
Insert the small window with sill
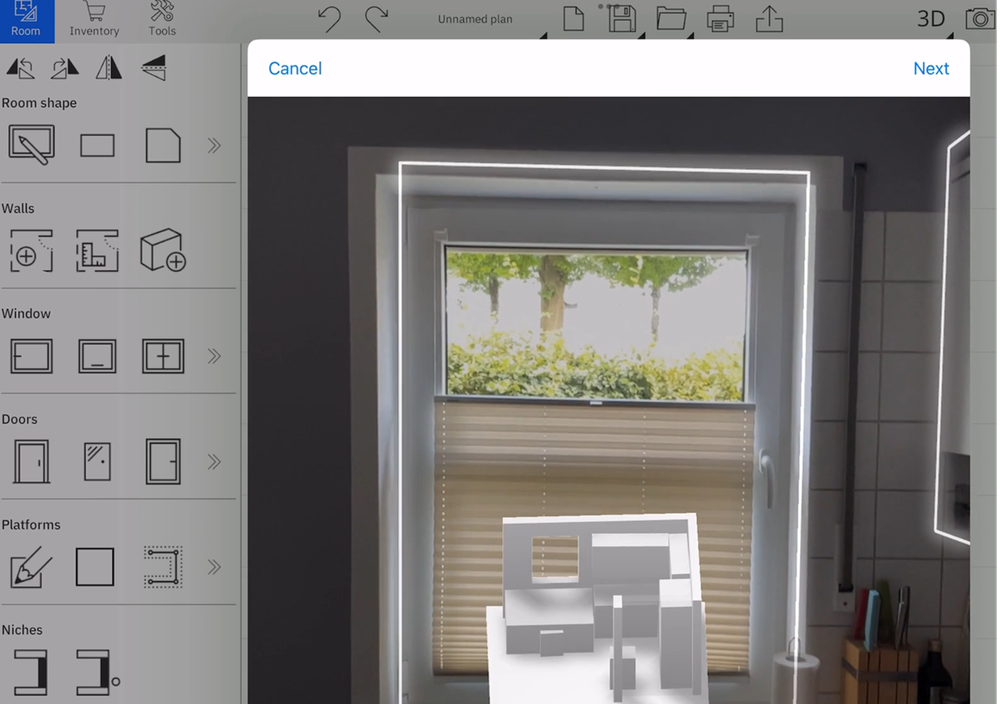pyautogui.click(x=97, y=356)
